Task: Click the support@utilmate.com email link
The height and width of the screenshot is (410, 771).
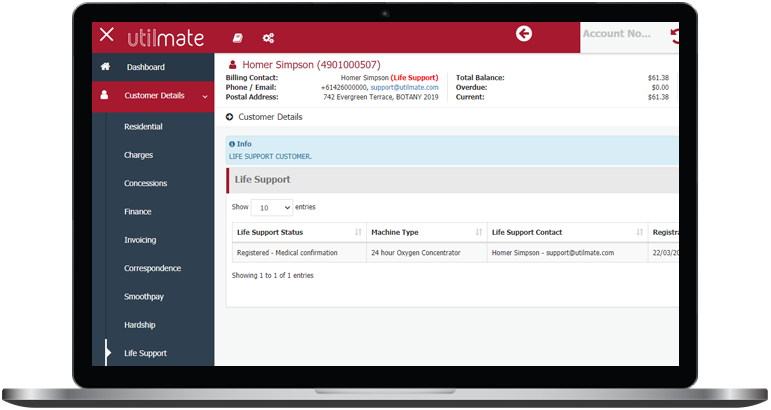Action: point(404,87)
